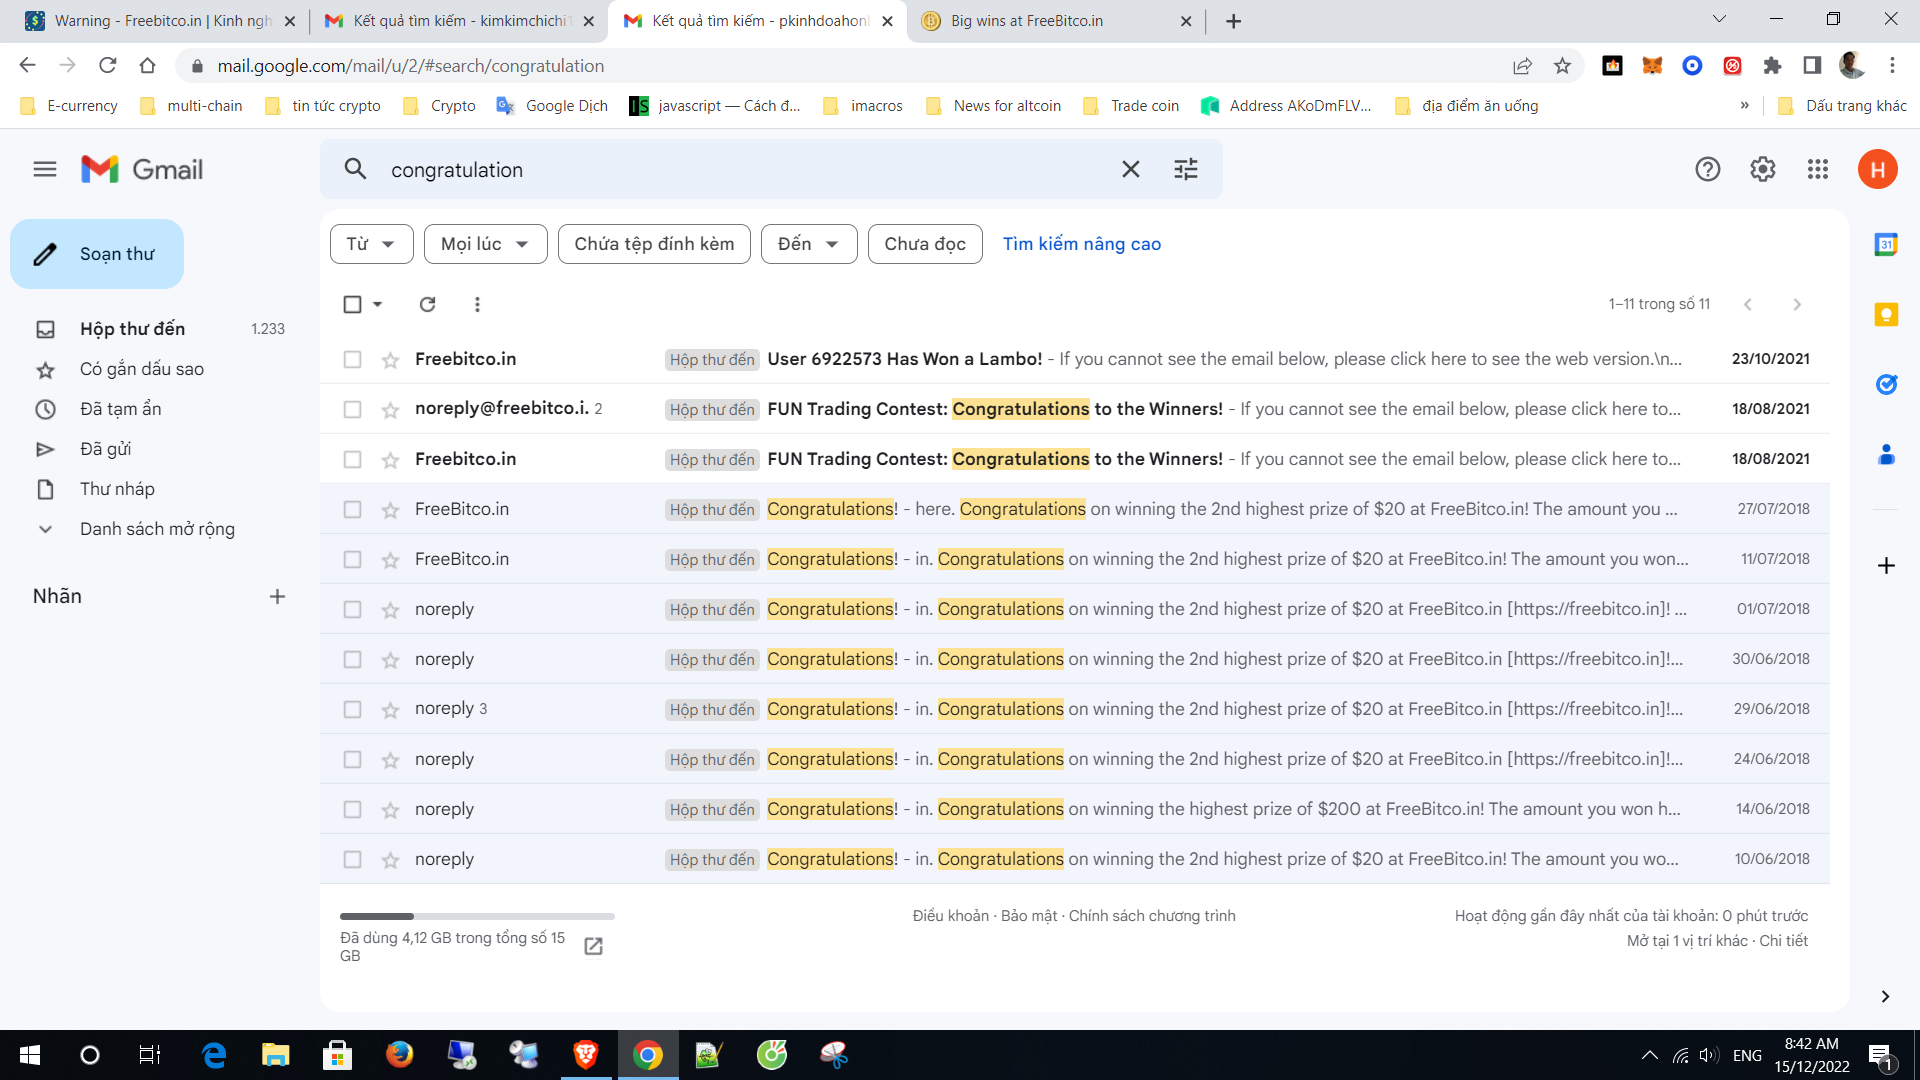Select checkbox of the 14/06/2018 noreply email

coord(352,809)
